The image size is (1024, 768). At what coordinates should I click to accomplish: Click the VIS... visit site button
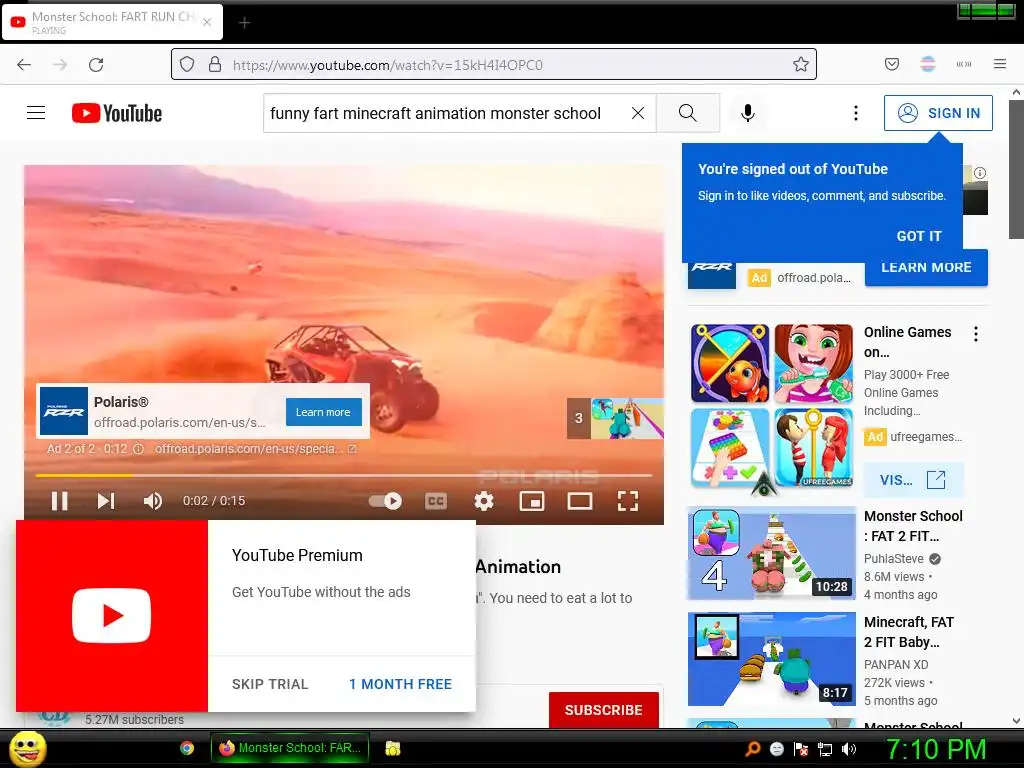click(913, 480)
